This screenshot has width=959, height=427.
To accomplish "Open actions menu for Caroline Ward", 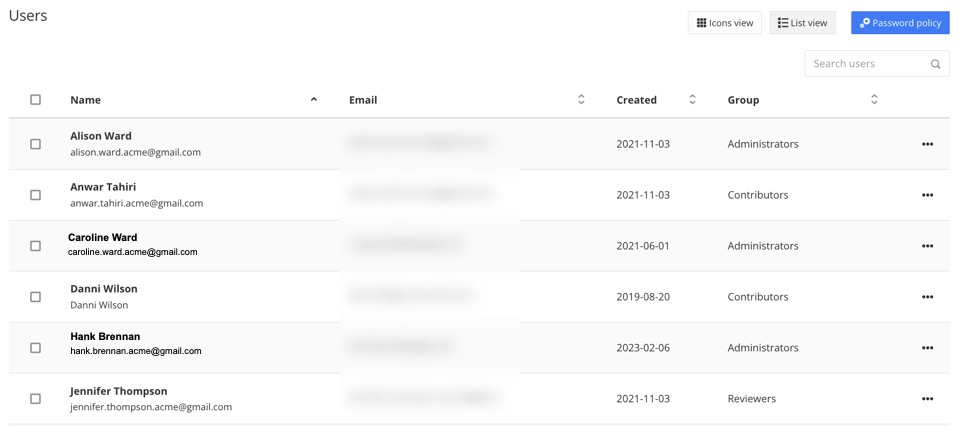I will pyautogui.click(x=927, y=246).
